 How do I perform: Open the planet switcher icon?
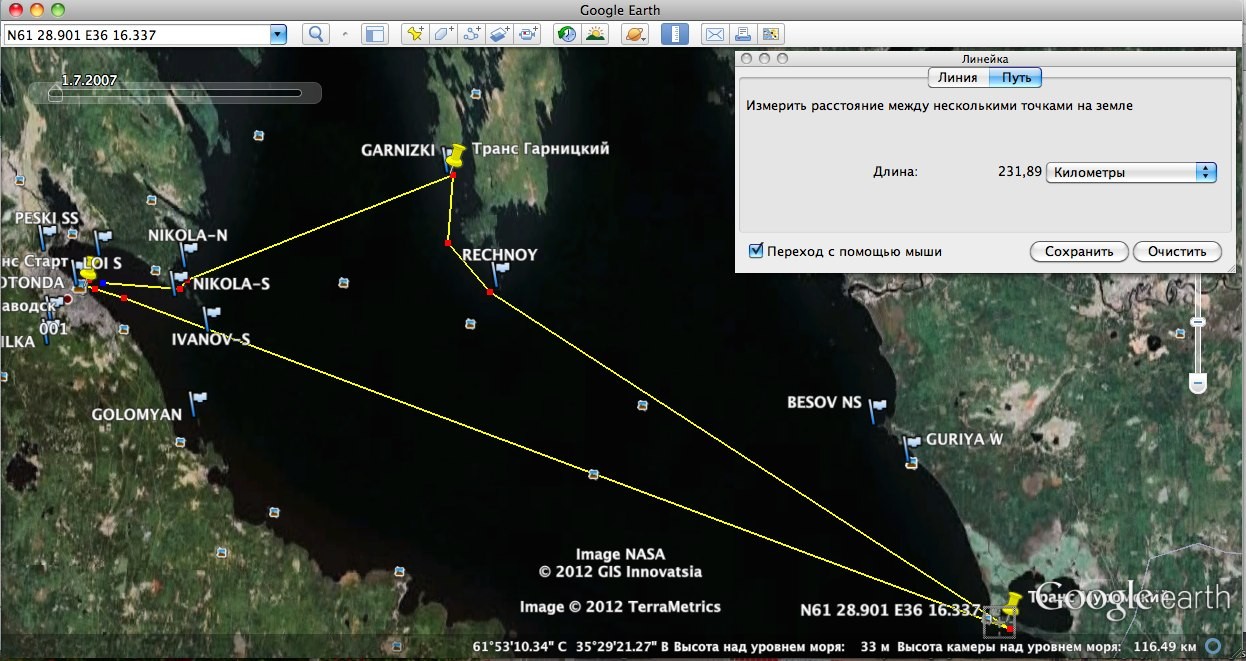[x=635, y=34]
